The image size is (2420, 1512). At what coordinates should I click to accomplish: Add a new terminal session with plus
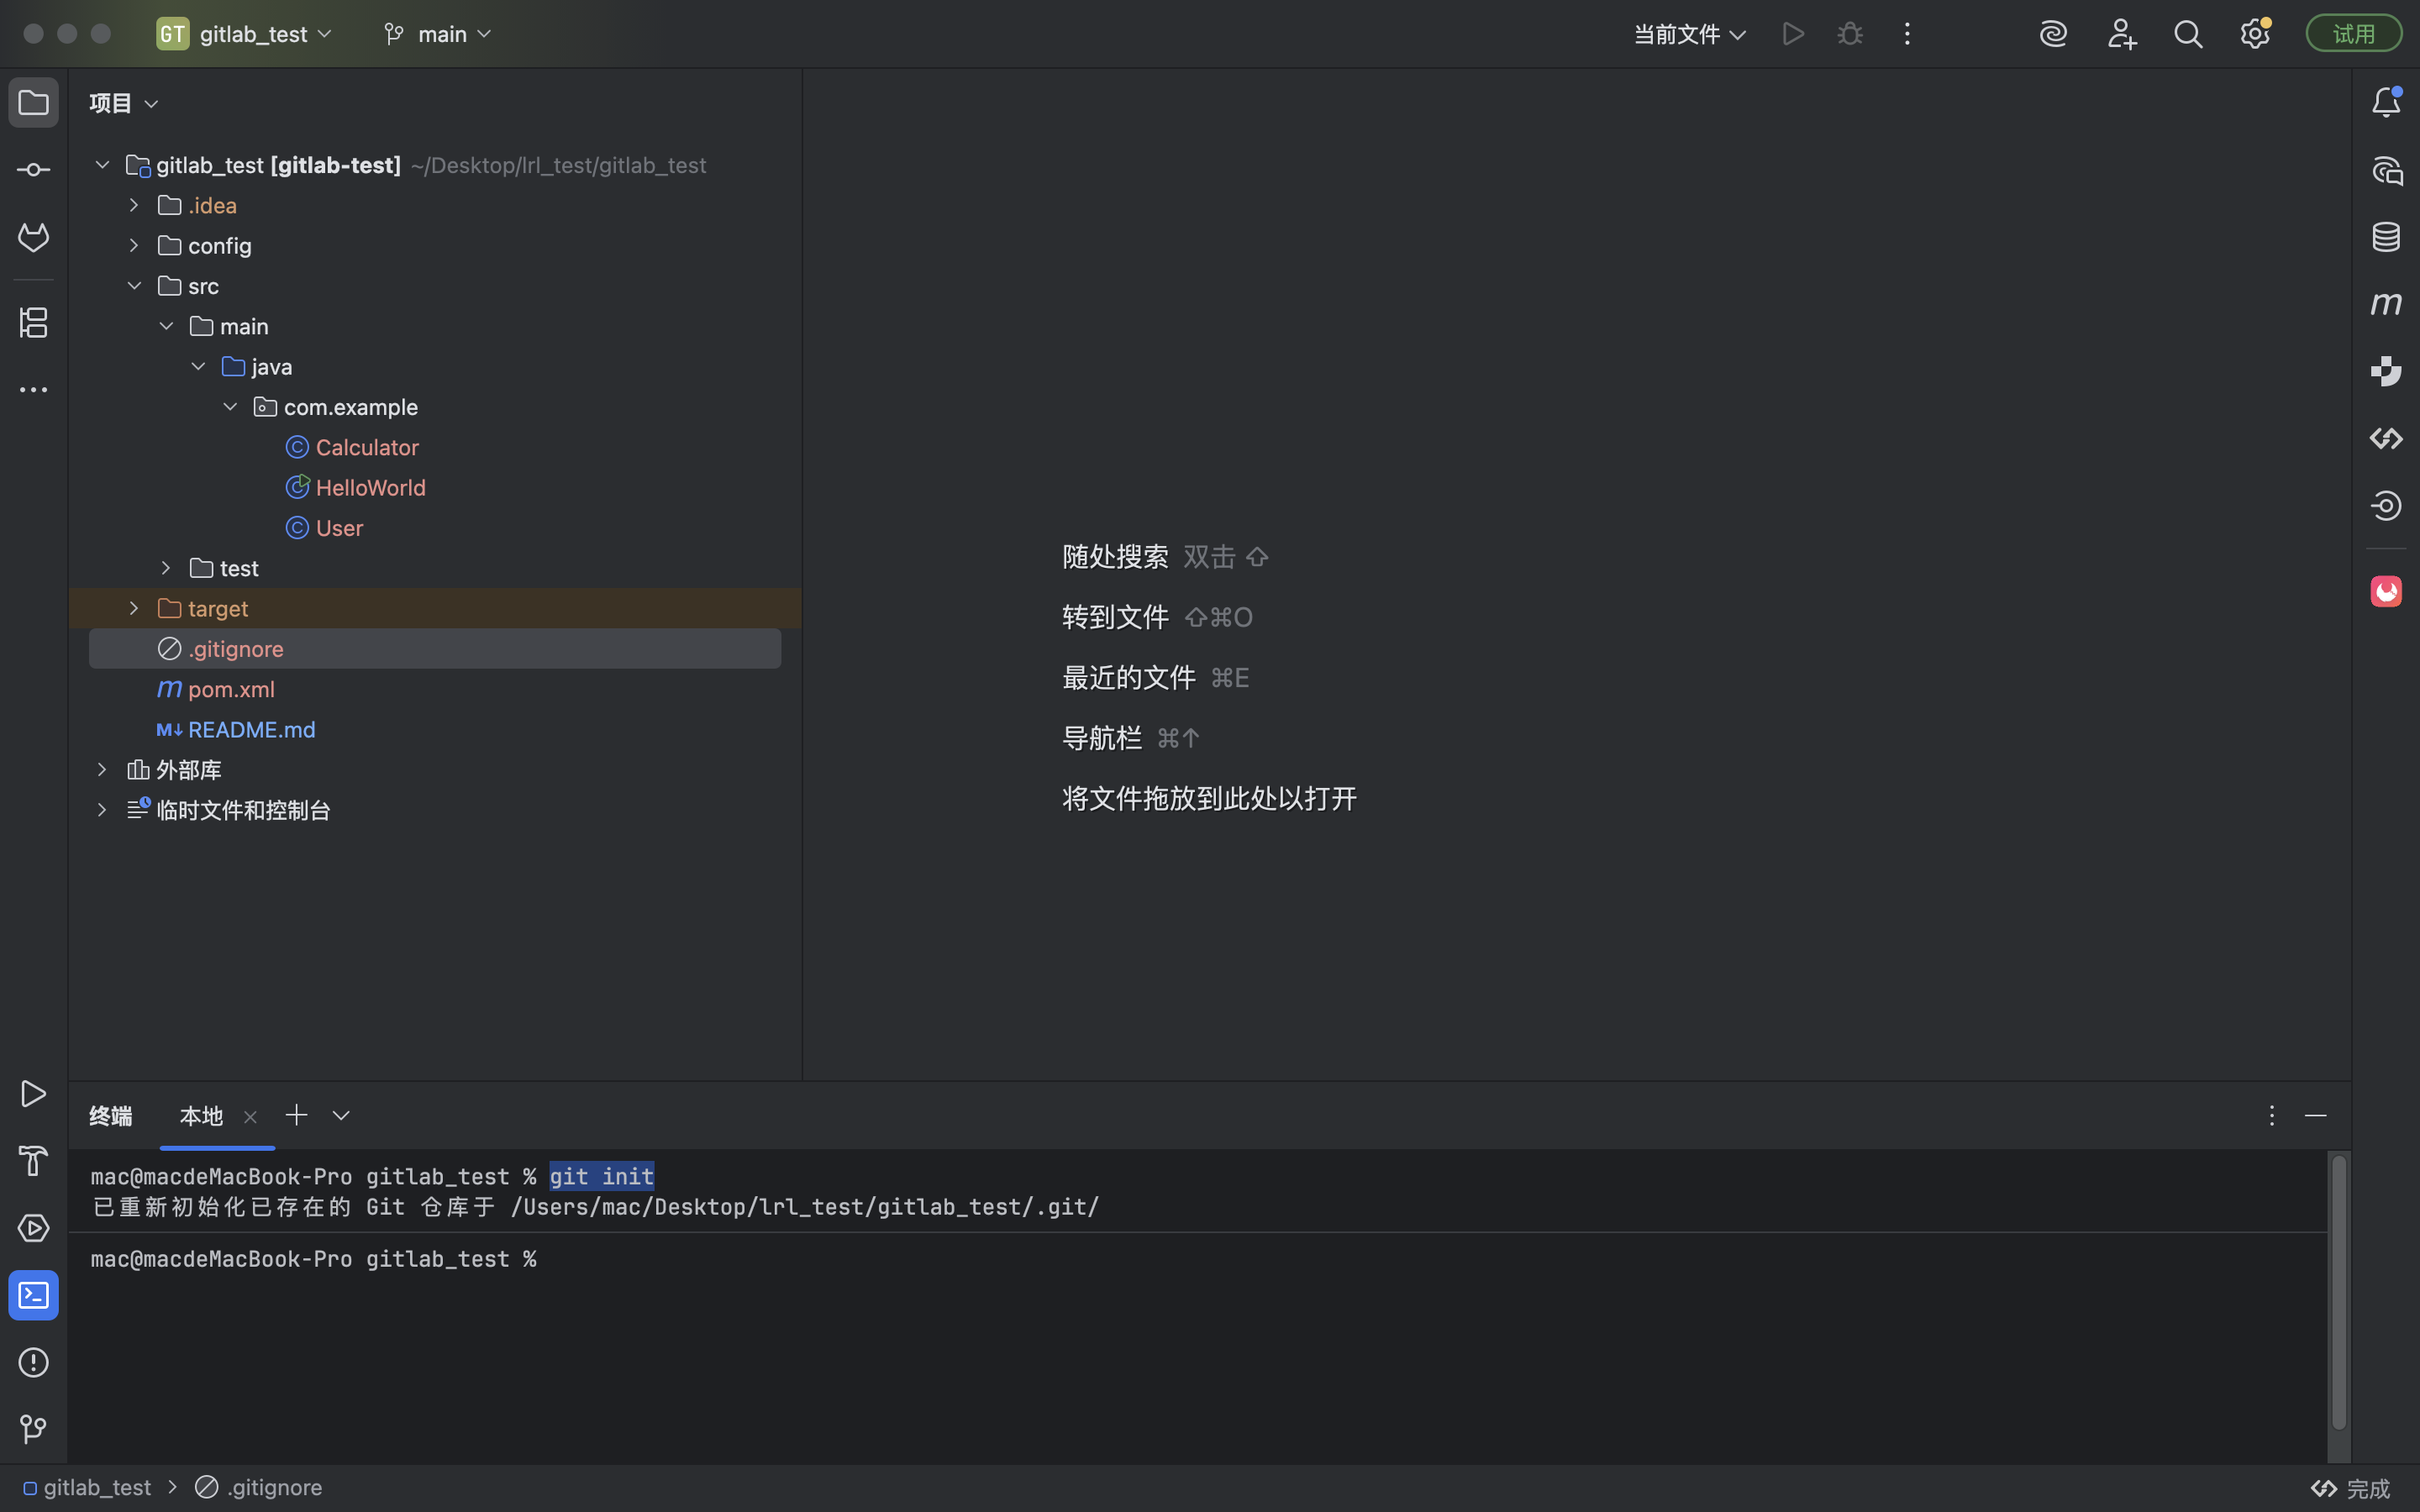pos(296,1115)
